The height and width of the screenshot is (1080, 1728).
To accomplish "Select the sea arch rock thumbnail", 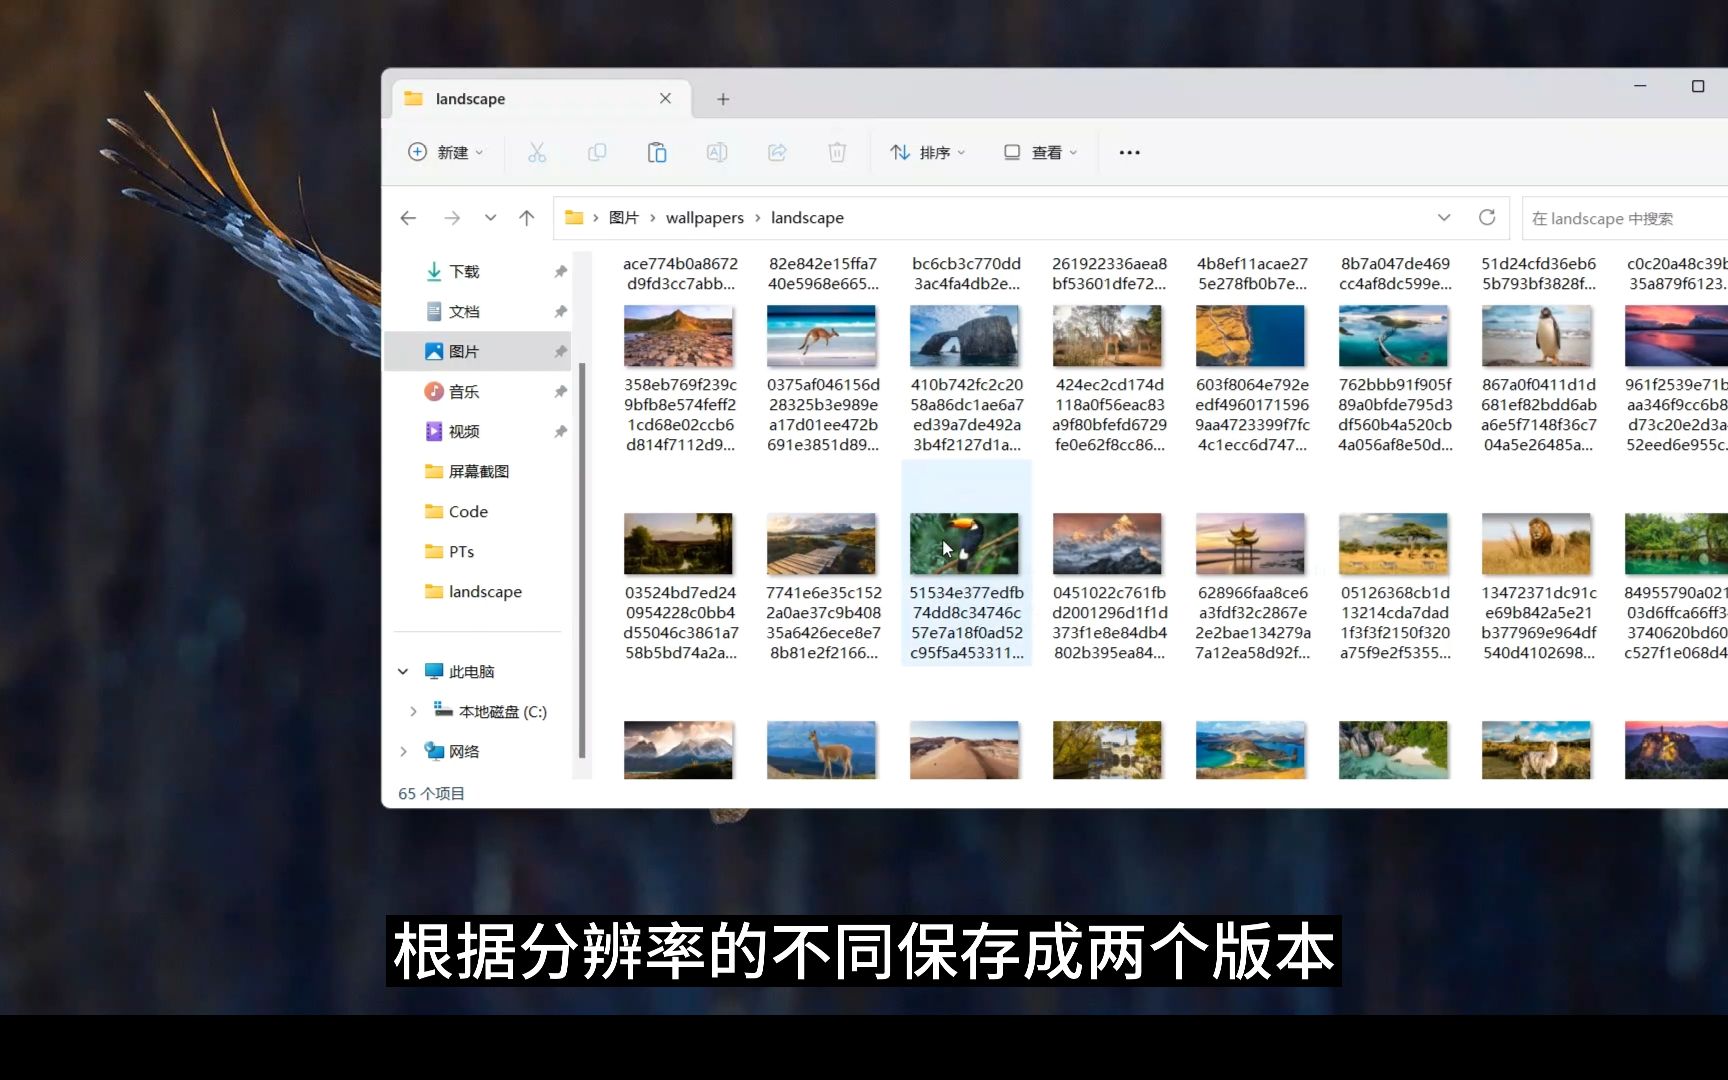I will 964,335.
